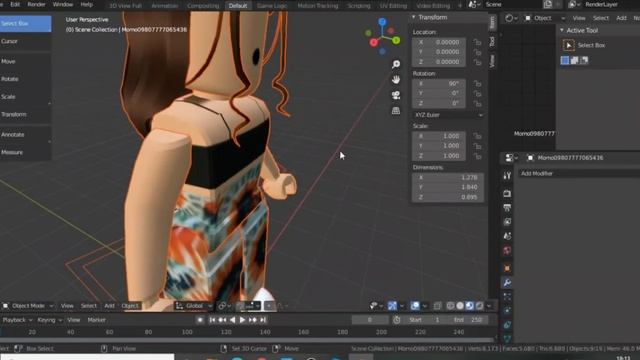This screenshot has height=360, width=640.
Task: Select the Annotate tool
Action: point(25,135)
